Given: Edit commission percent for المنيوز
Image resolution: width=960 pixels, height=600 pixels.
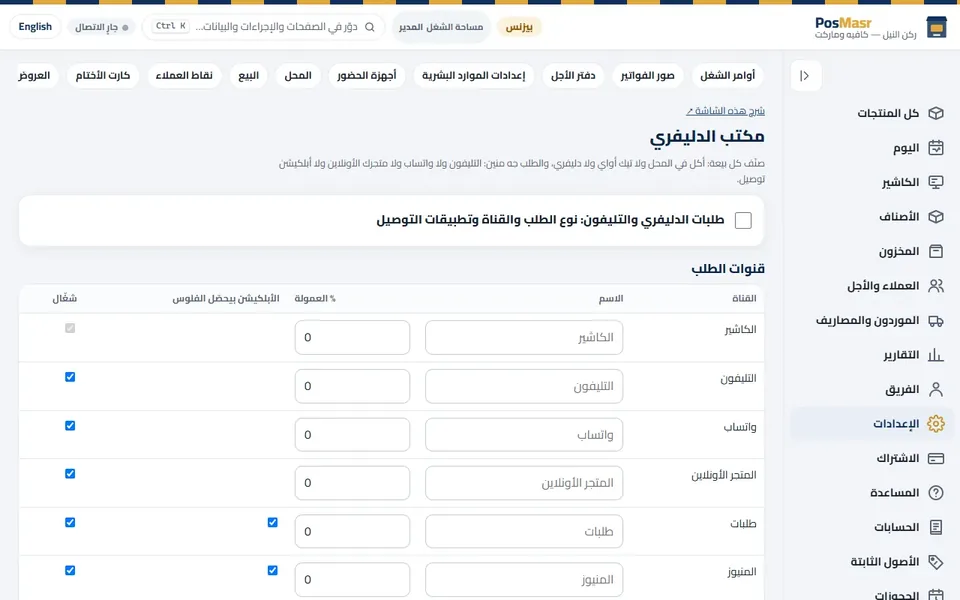Looking at the screenshot, I should coord(352,580).
